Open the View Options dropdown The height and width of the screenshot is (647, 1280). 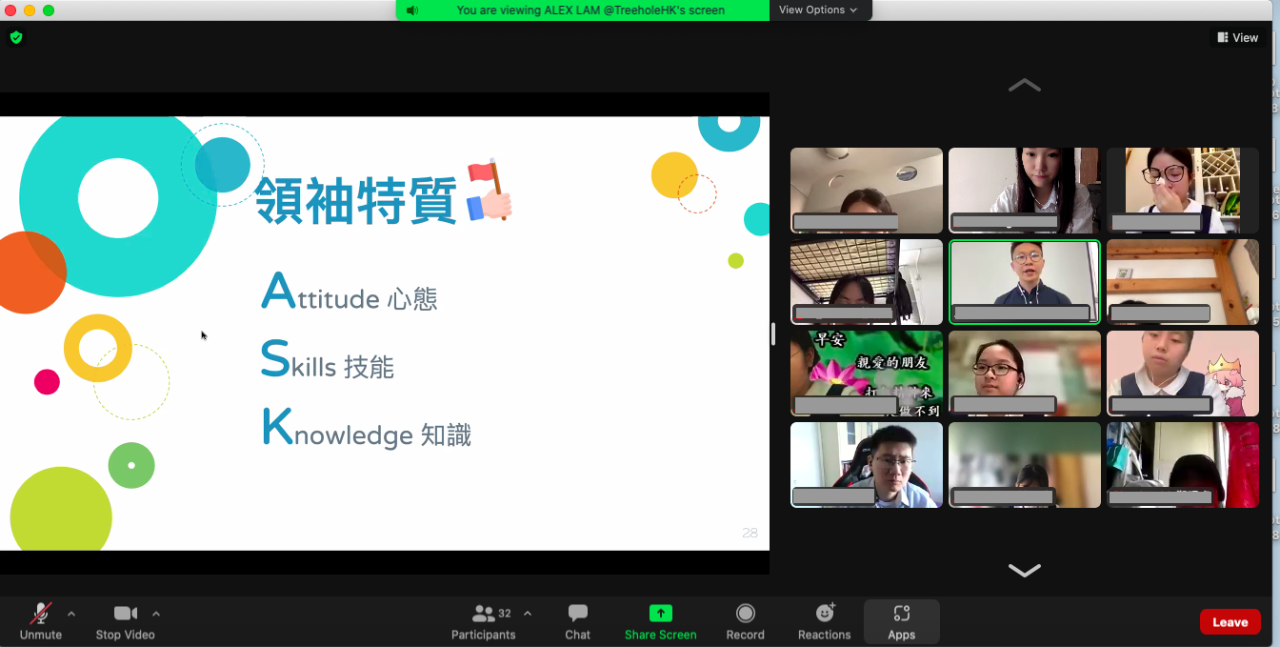818,10
